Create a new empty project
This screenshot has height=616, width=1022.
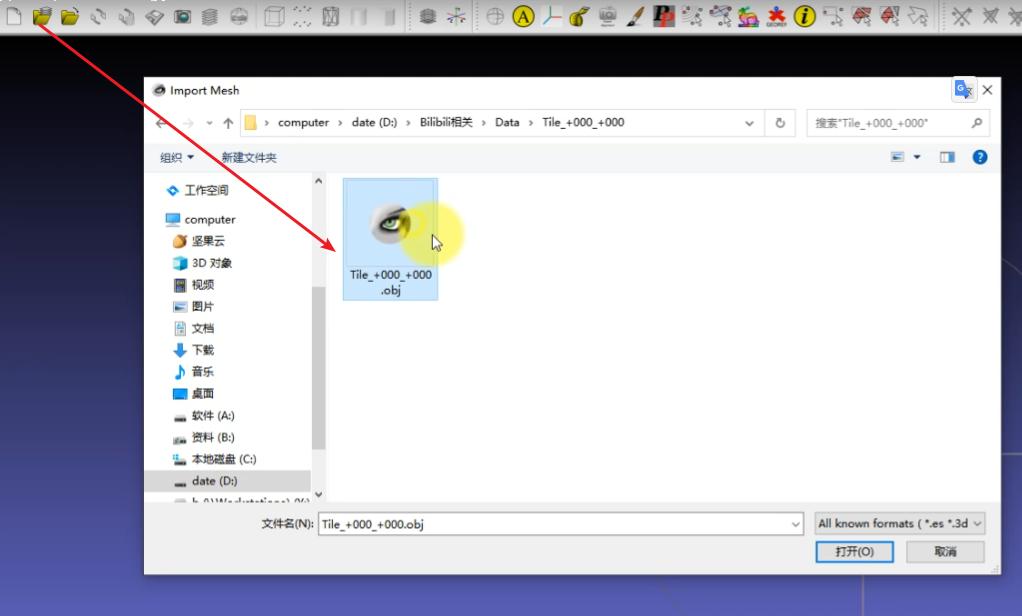[12, 16]
